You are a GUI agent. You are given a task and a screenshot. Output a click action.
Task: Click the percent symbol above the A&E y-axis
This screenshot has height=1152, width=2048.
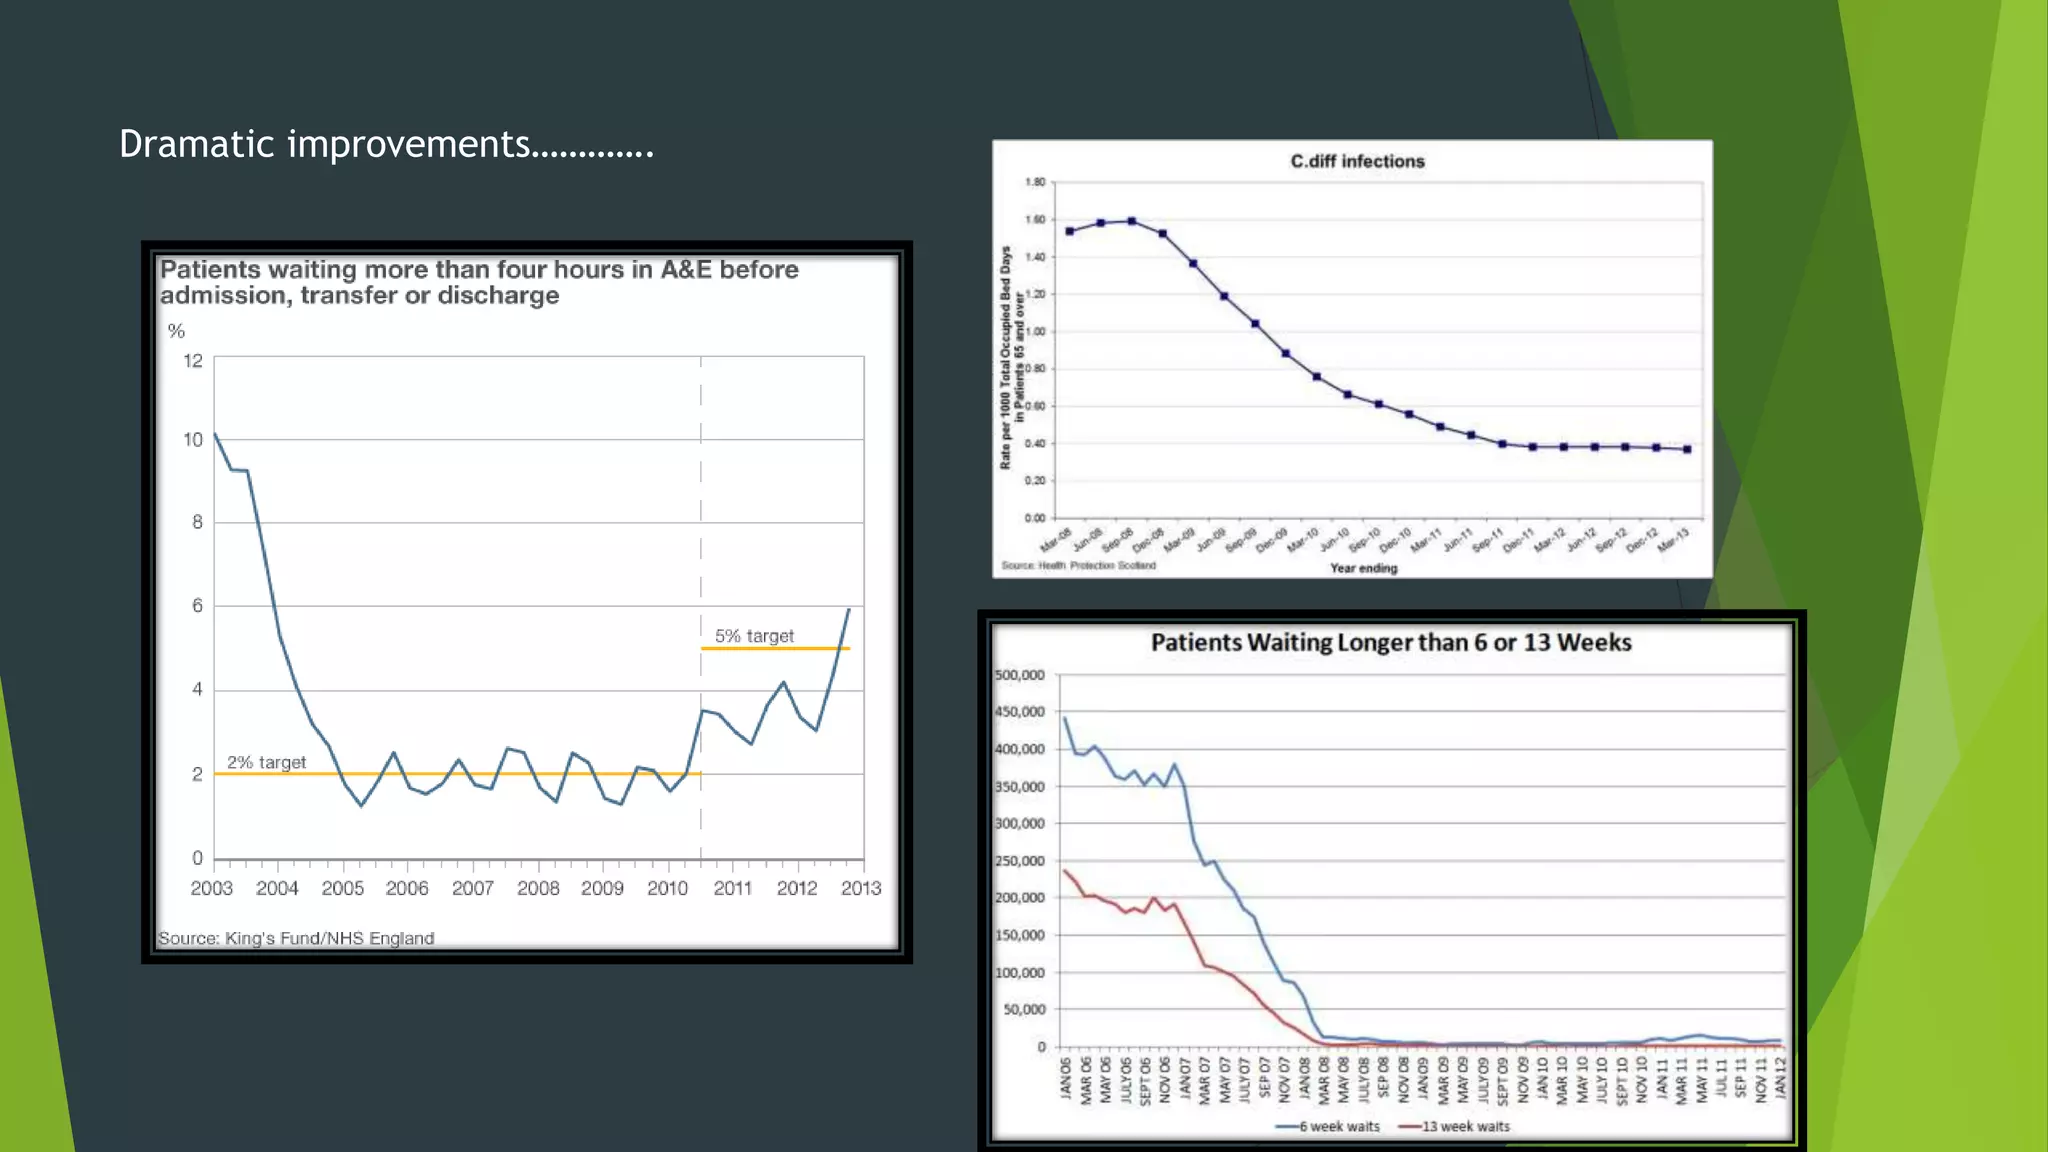point(176,331)
